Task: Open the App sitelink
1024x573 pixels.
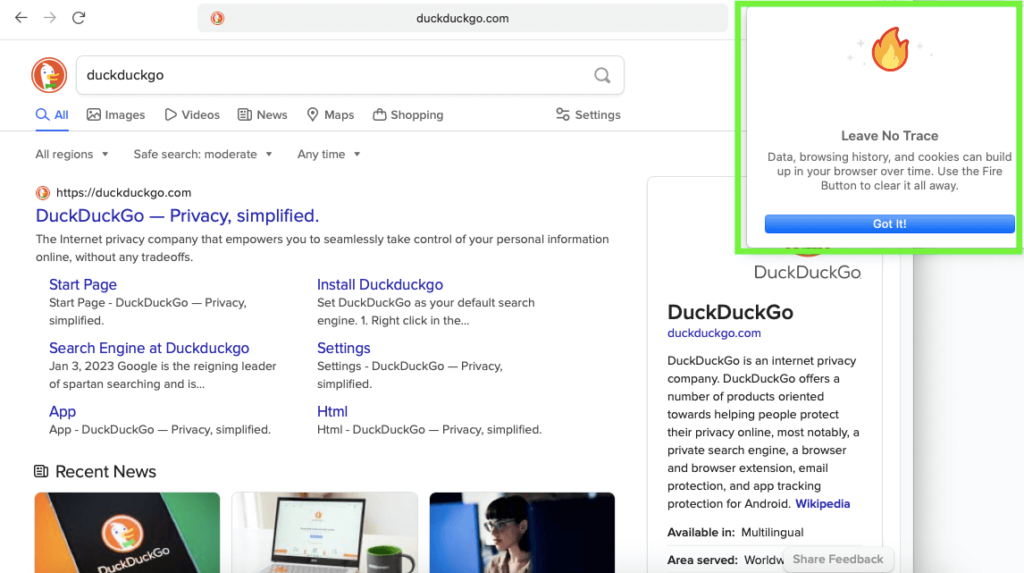Action: pos(62,412)
